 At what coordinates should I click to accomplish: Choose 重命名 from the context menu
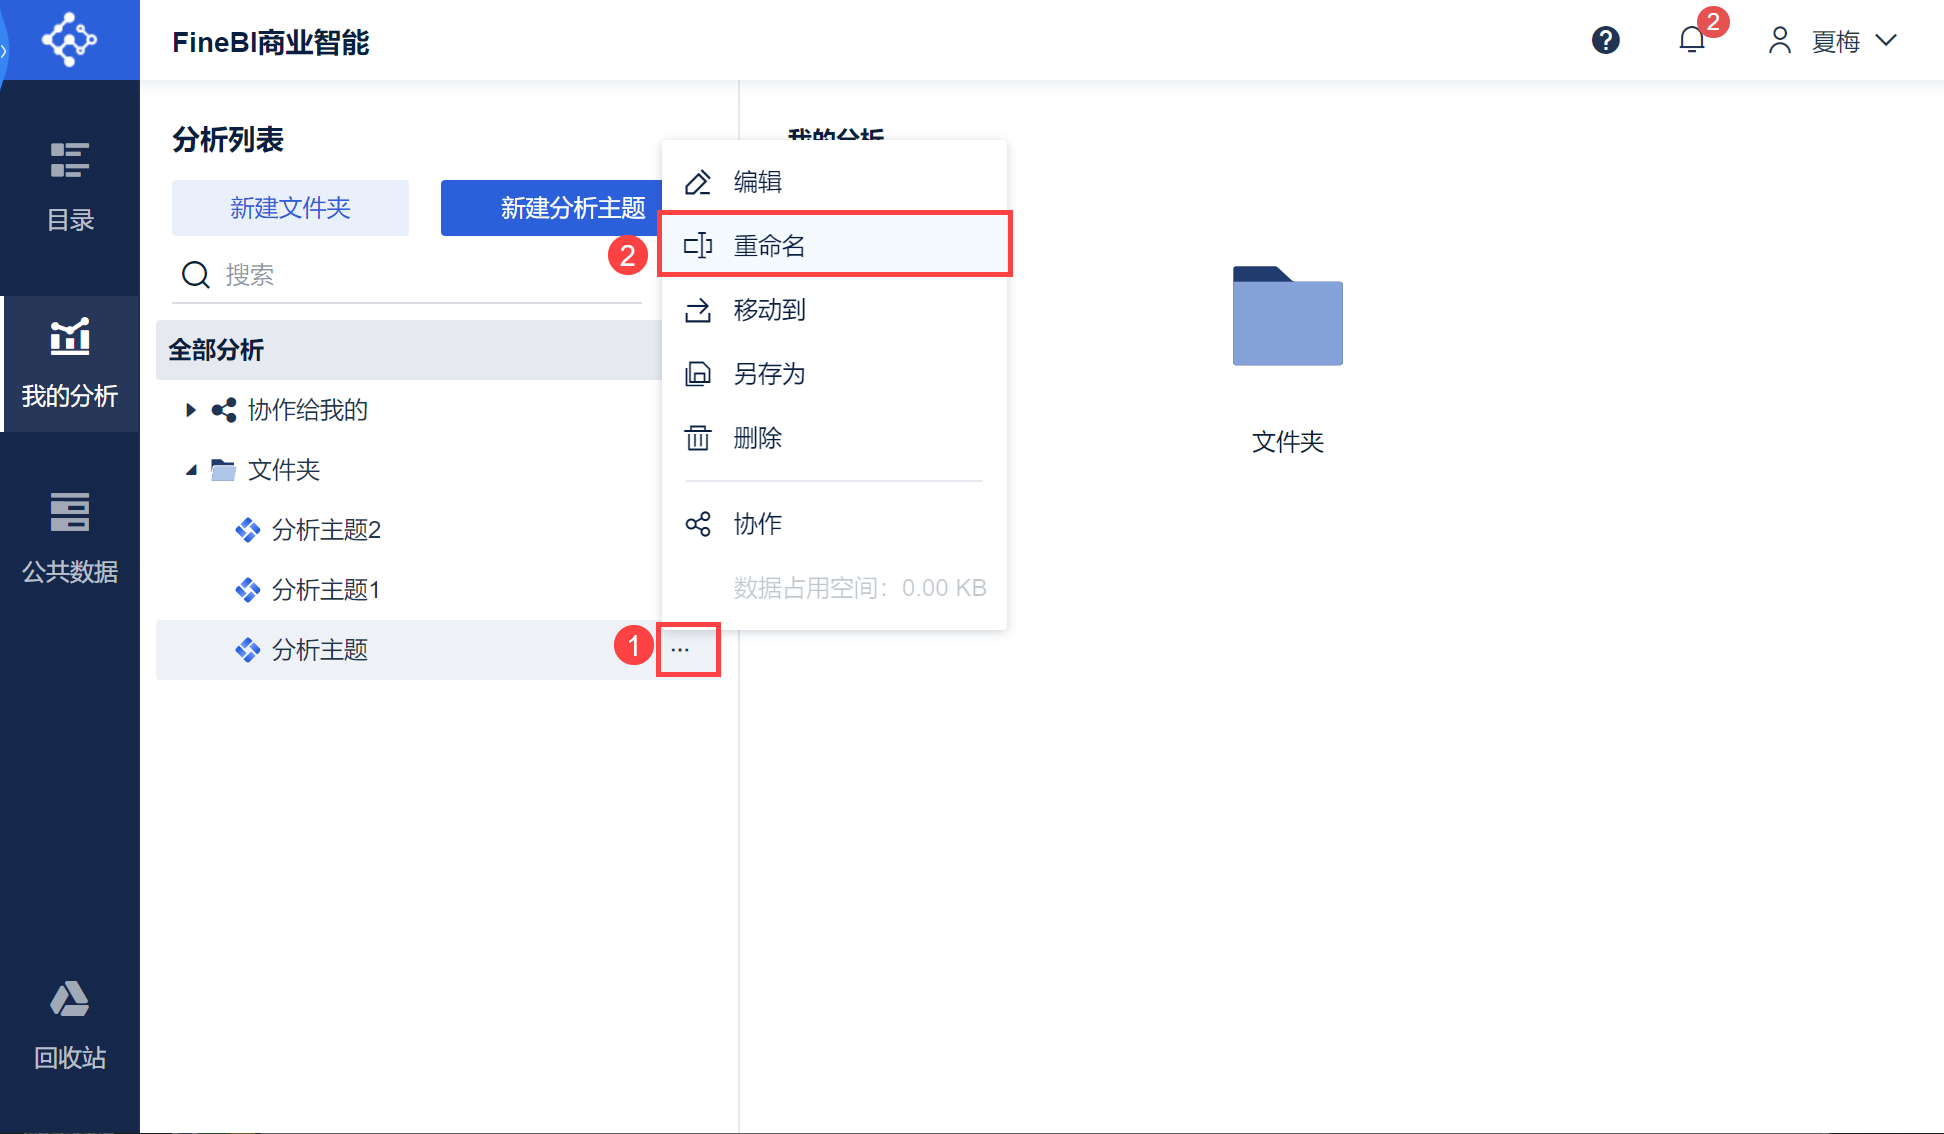pyautogui.click(x=769, y=246)
